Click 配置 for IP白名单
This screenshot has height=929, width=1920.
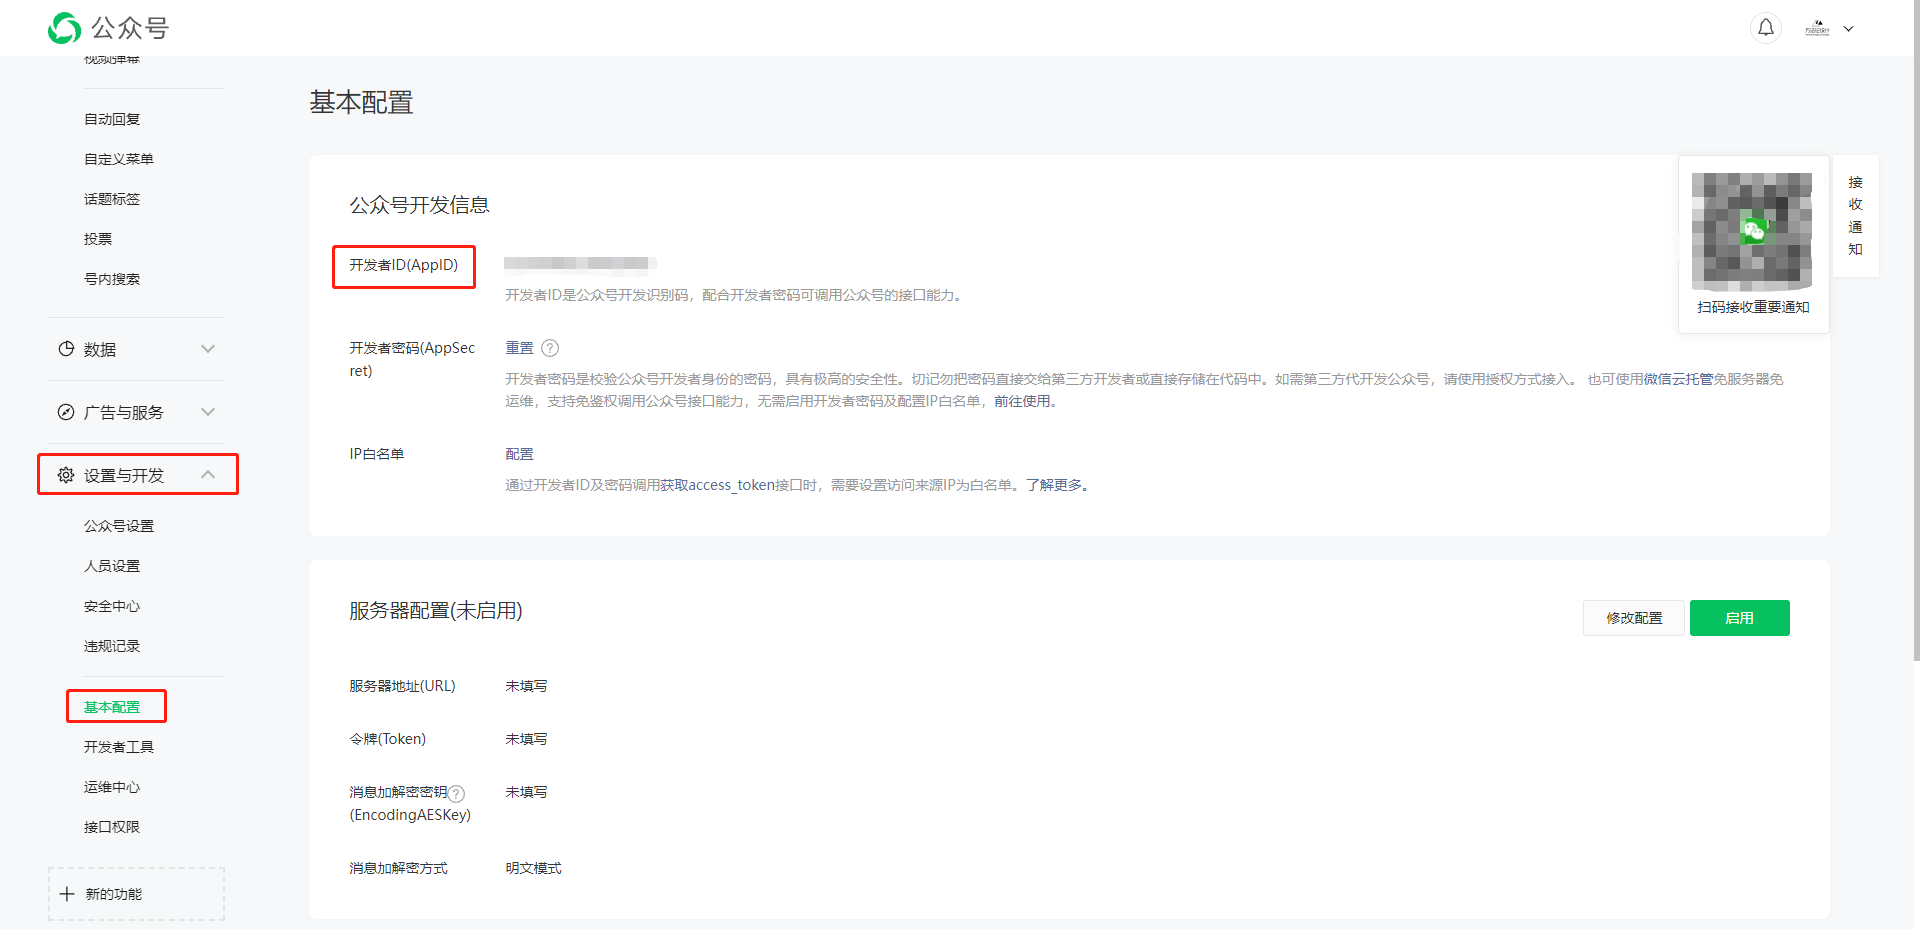(x=519, y=454)
